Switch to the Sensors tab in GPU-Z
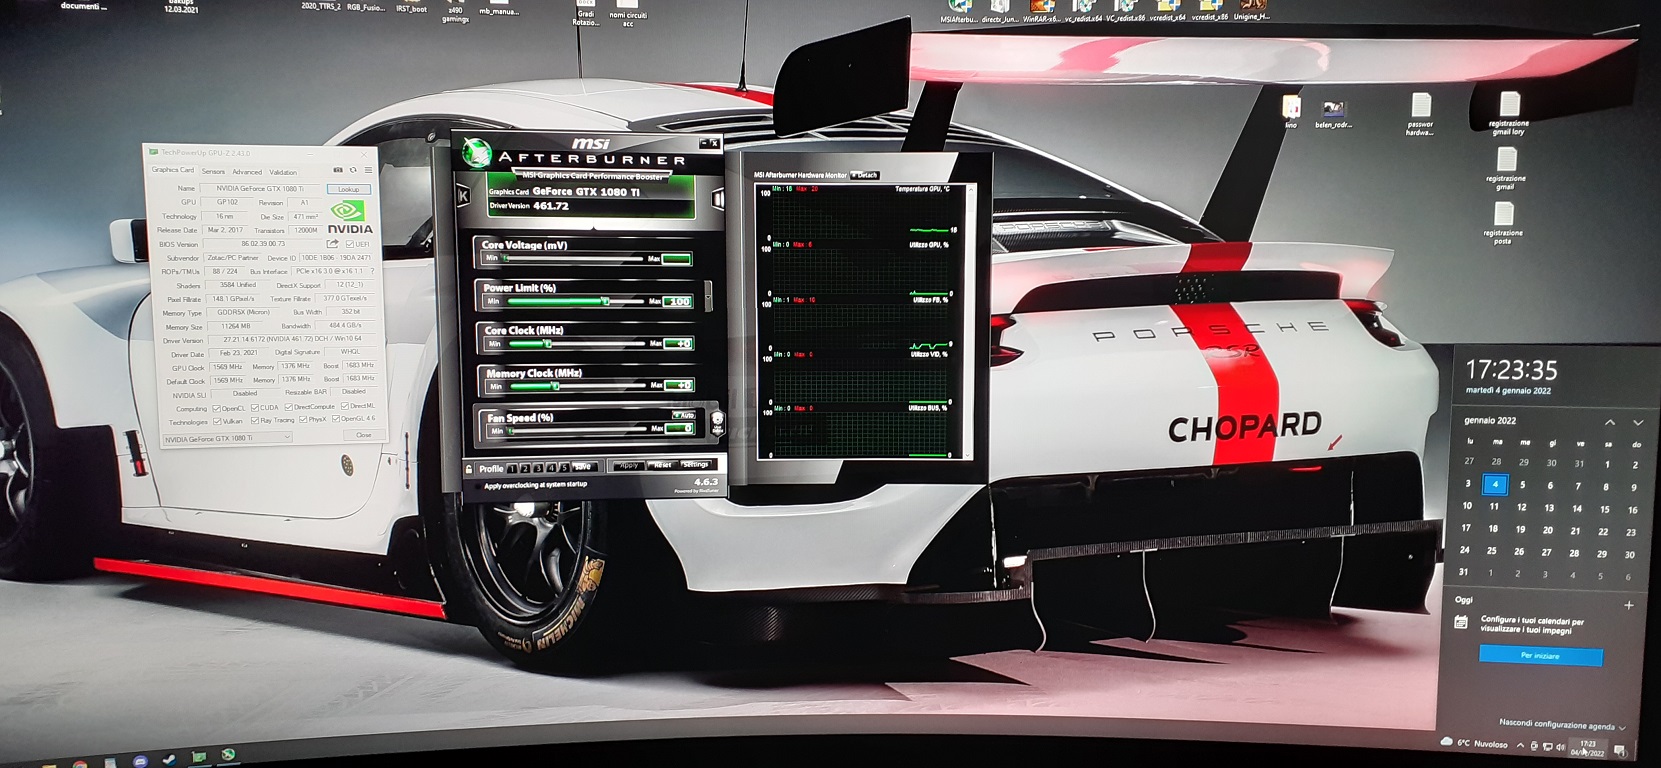 (213, 171)
